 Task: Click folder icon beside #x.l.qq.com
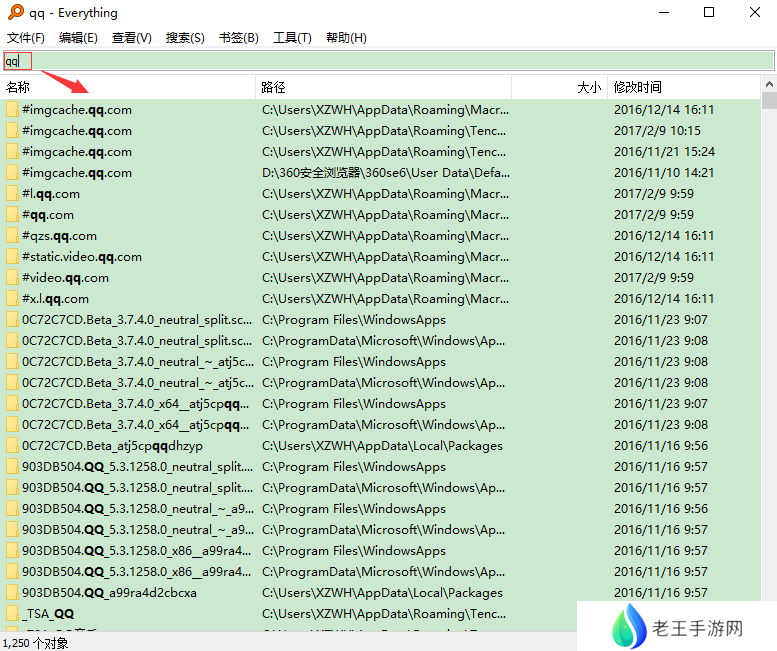(x=12, y=299)
